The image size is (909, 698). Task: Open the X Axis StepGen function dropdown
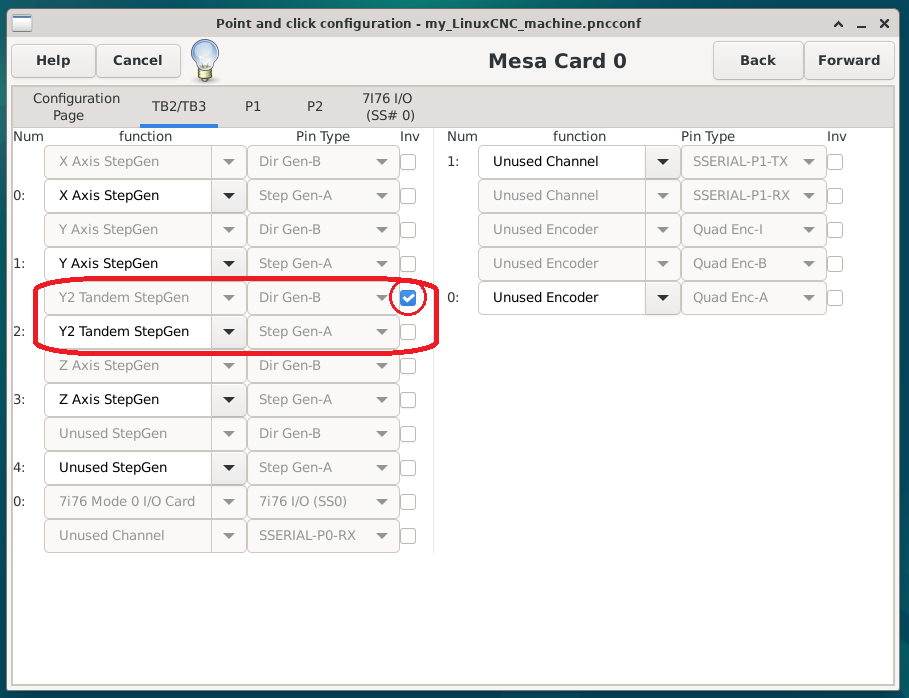[x=228, y=196]
